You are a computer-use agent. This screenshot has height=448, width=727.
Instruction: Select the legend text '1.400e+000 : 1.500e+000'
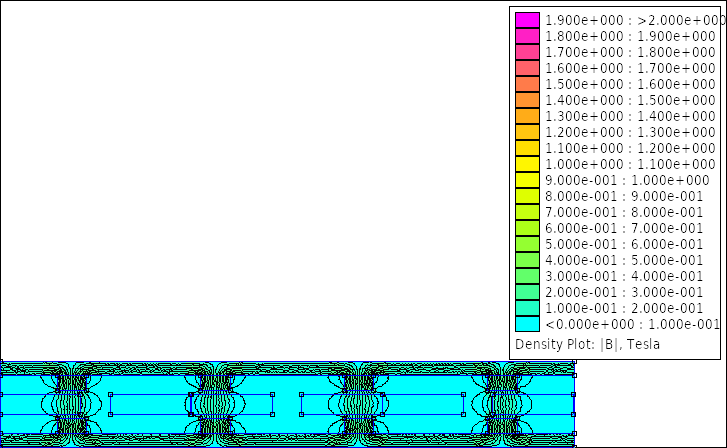[631, 100]
